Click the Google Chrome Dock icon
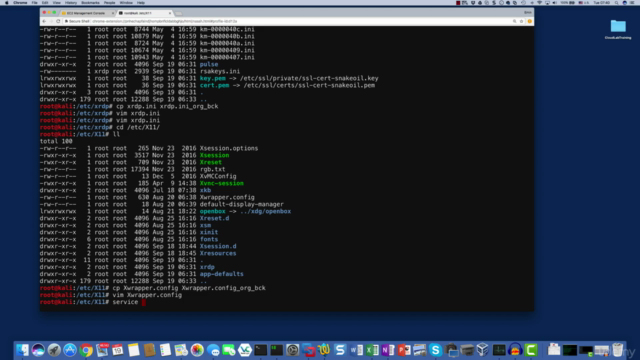This screenshot has height=360, width=640. point(86,350)
